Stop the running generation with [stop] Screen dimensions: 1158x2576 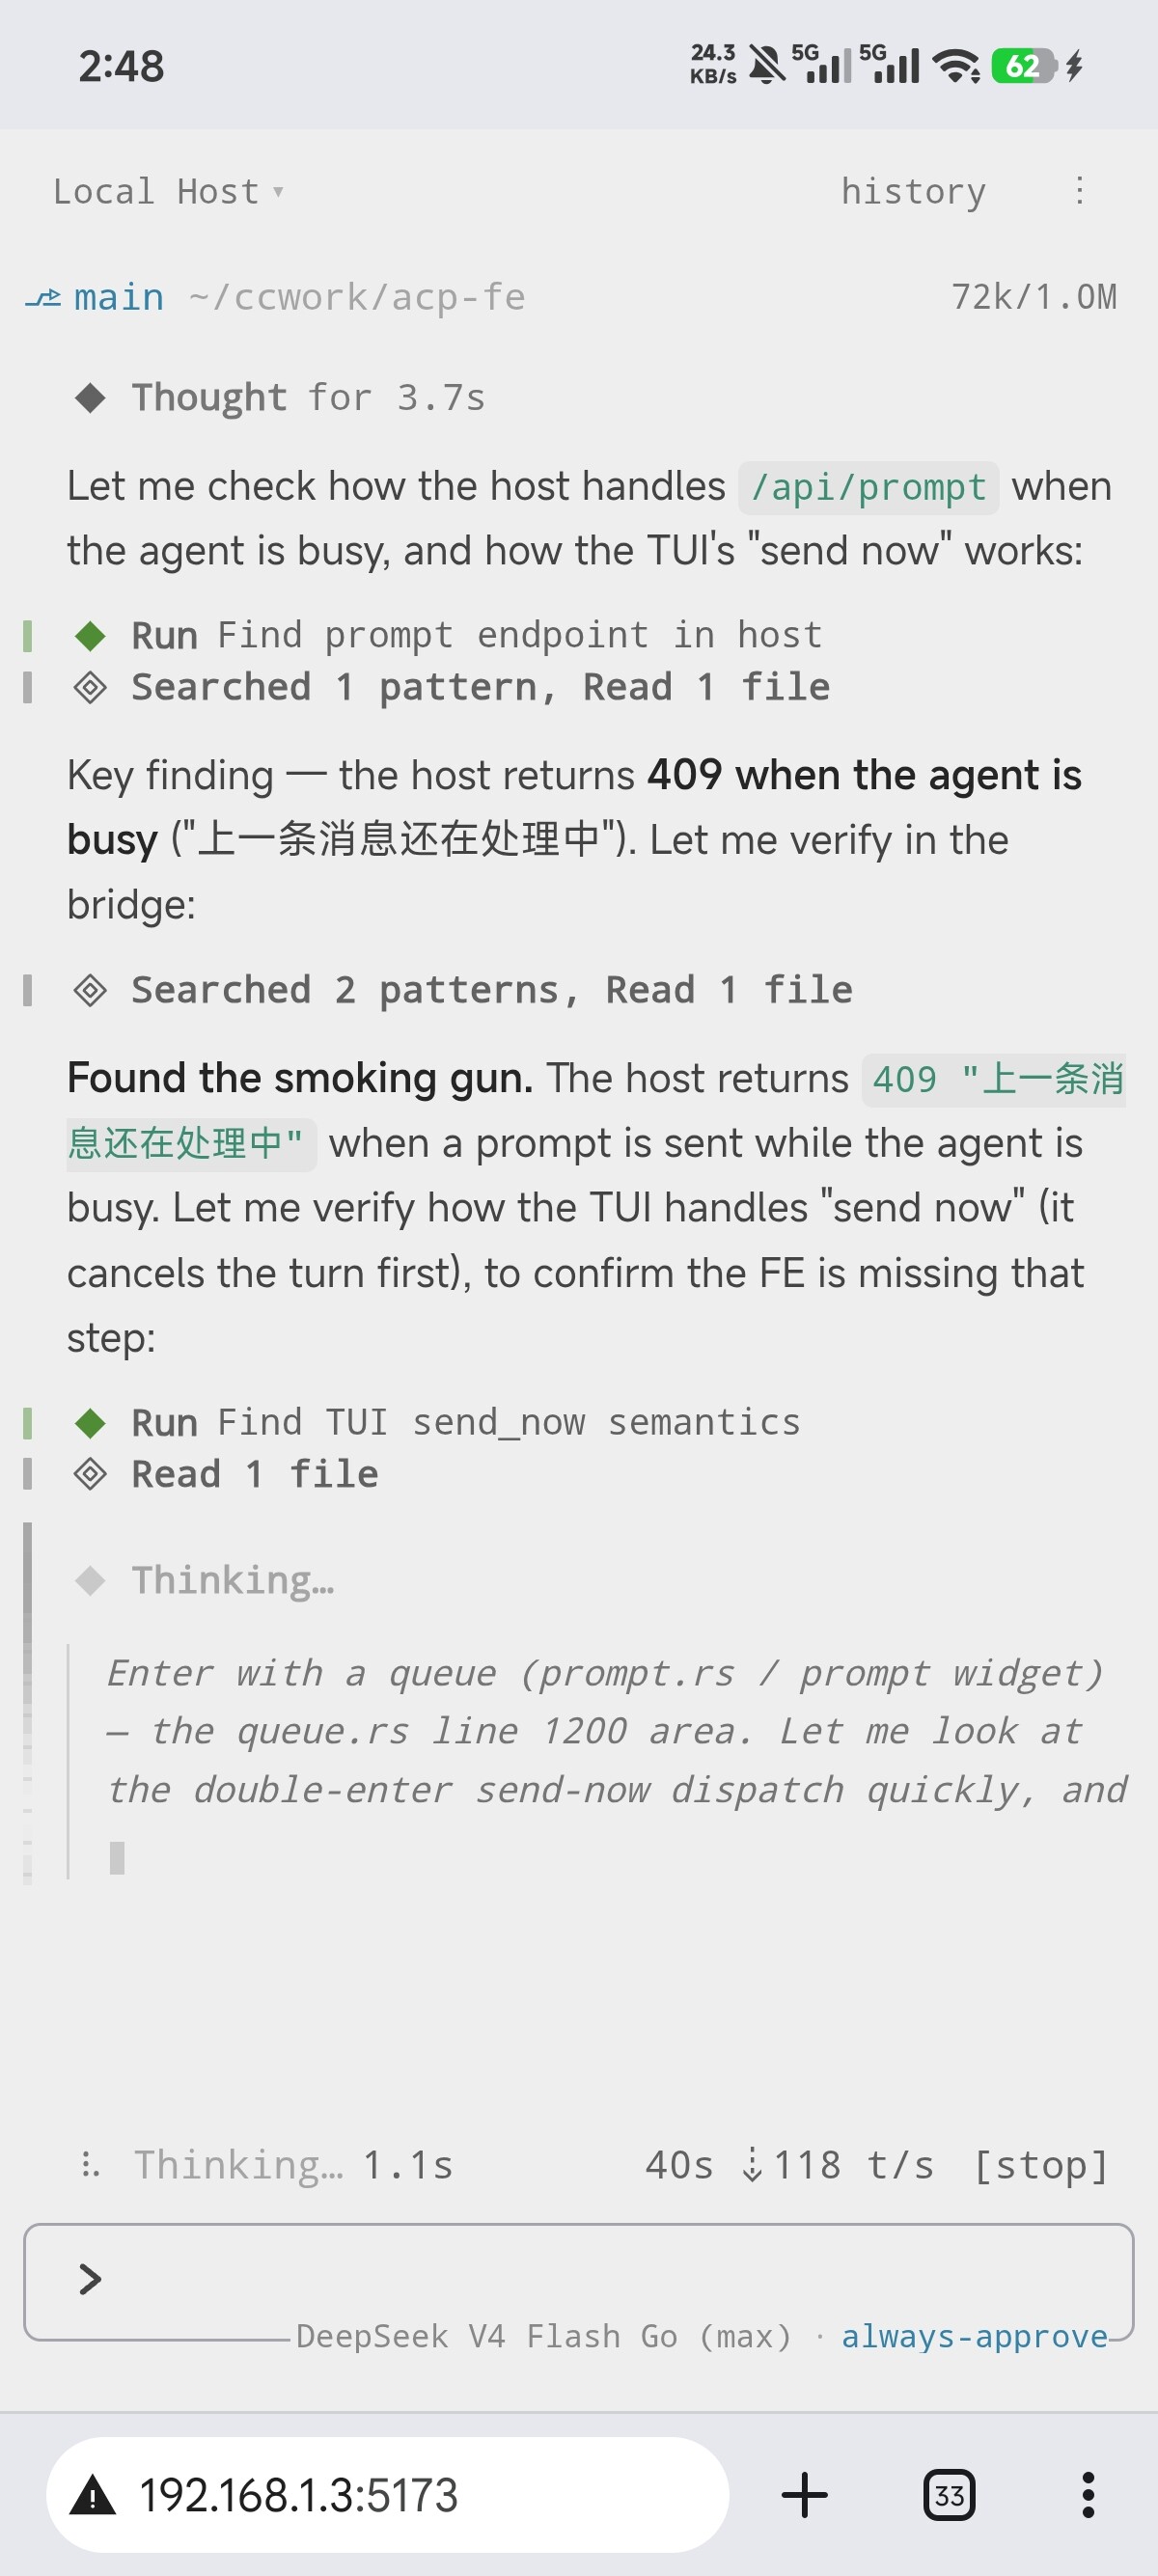click(x=1041, y=2165)
